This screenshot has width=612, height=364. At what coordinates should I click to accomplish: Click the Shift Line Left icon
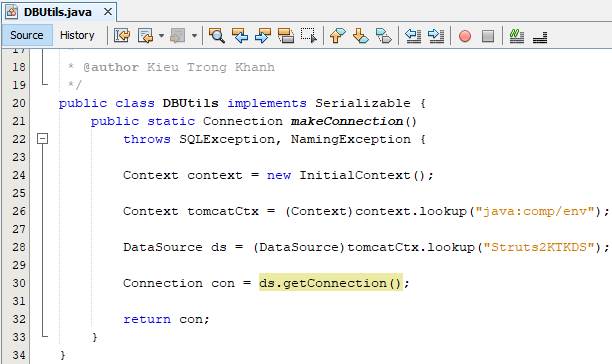click(x=413, y=36)
